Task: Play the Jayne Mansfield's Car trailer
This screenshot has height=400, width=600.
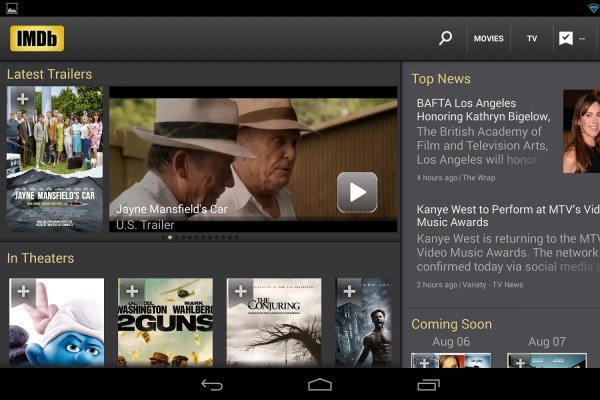Action: tap(357, 192)
